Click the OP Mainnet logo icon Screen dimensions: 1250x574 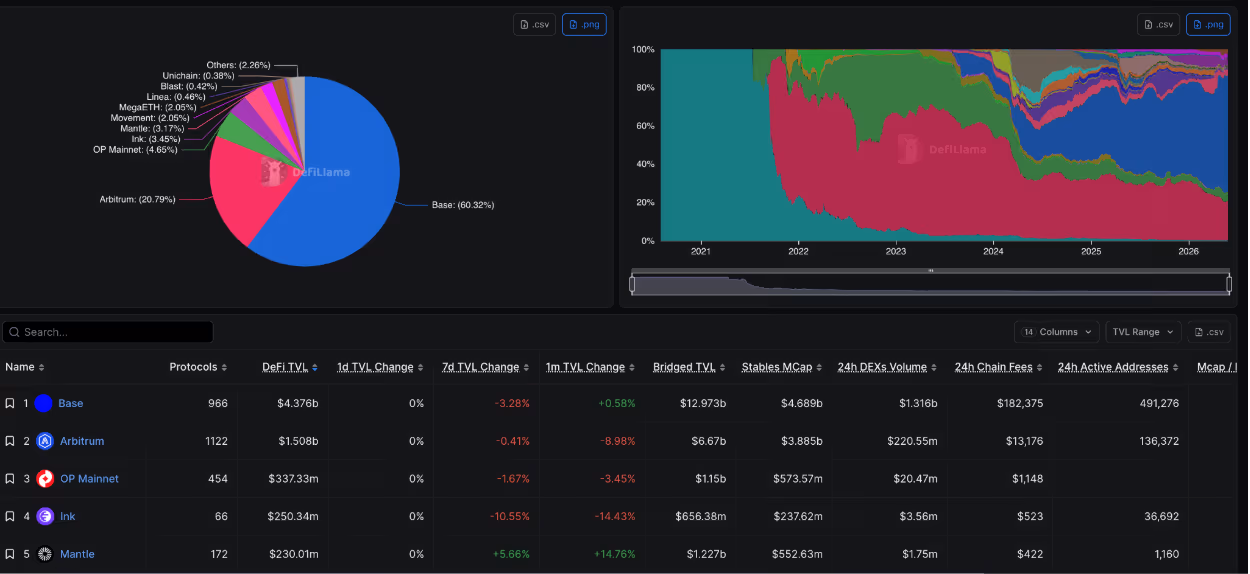click(44, 479)
